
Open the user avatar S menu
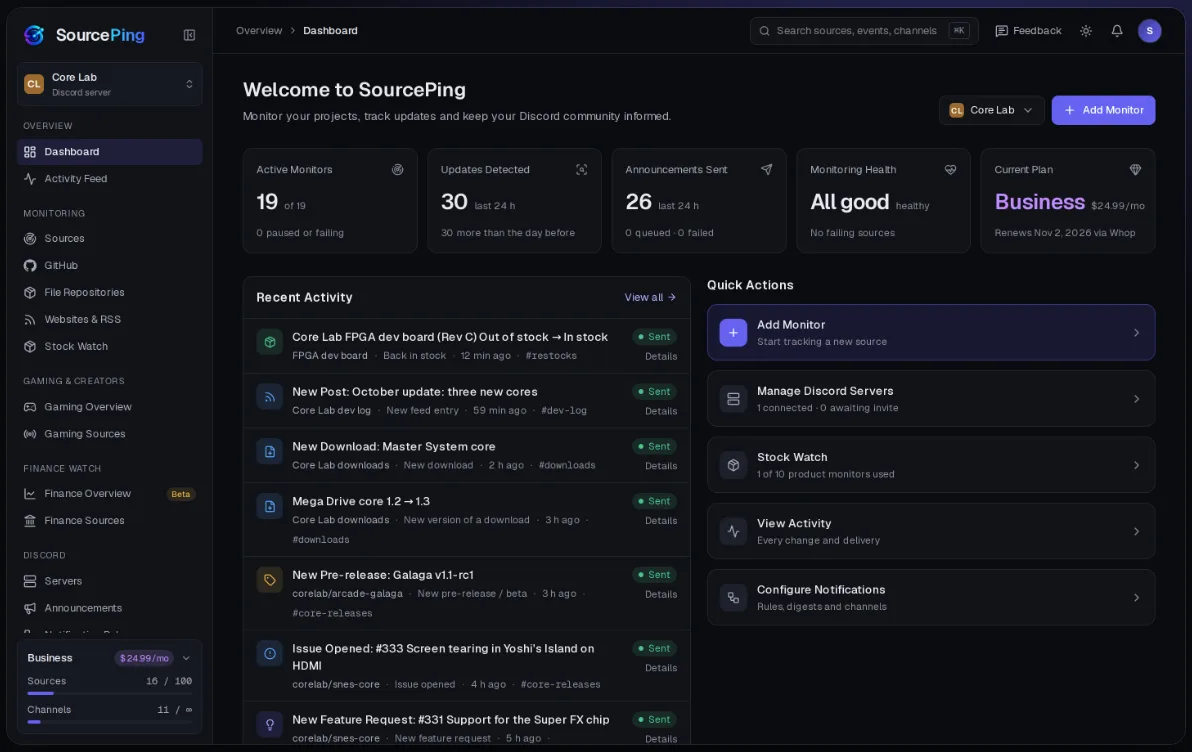pos(1149,31)
